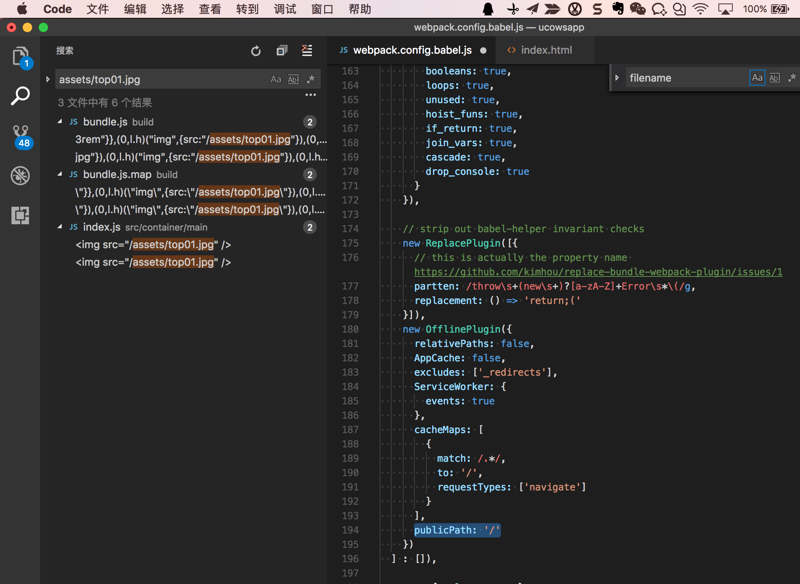Collapse all search results
The image size is (800, 584).
pos(282,51)
